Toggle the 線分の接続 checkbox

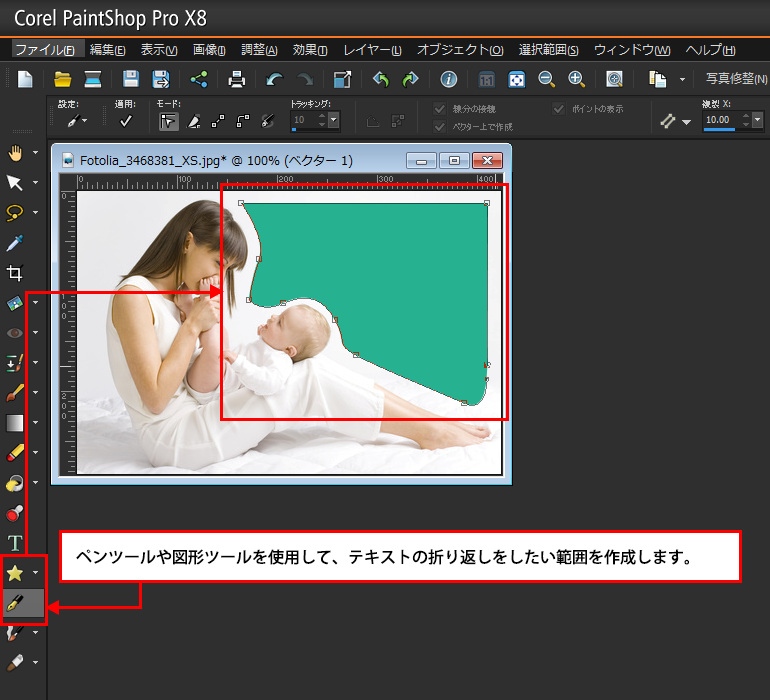(x=440, y=109)
